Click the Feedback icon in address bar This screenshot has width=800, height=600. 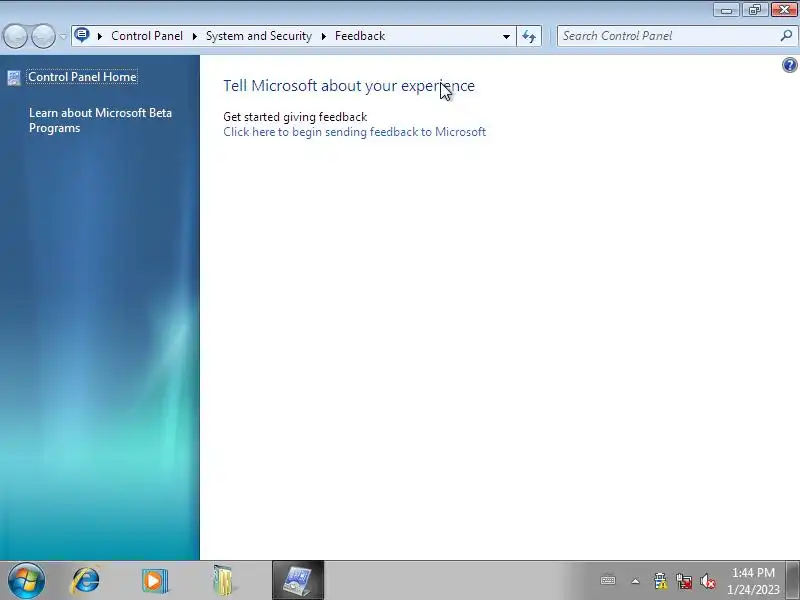tap(82, 35)
